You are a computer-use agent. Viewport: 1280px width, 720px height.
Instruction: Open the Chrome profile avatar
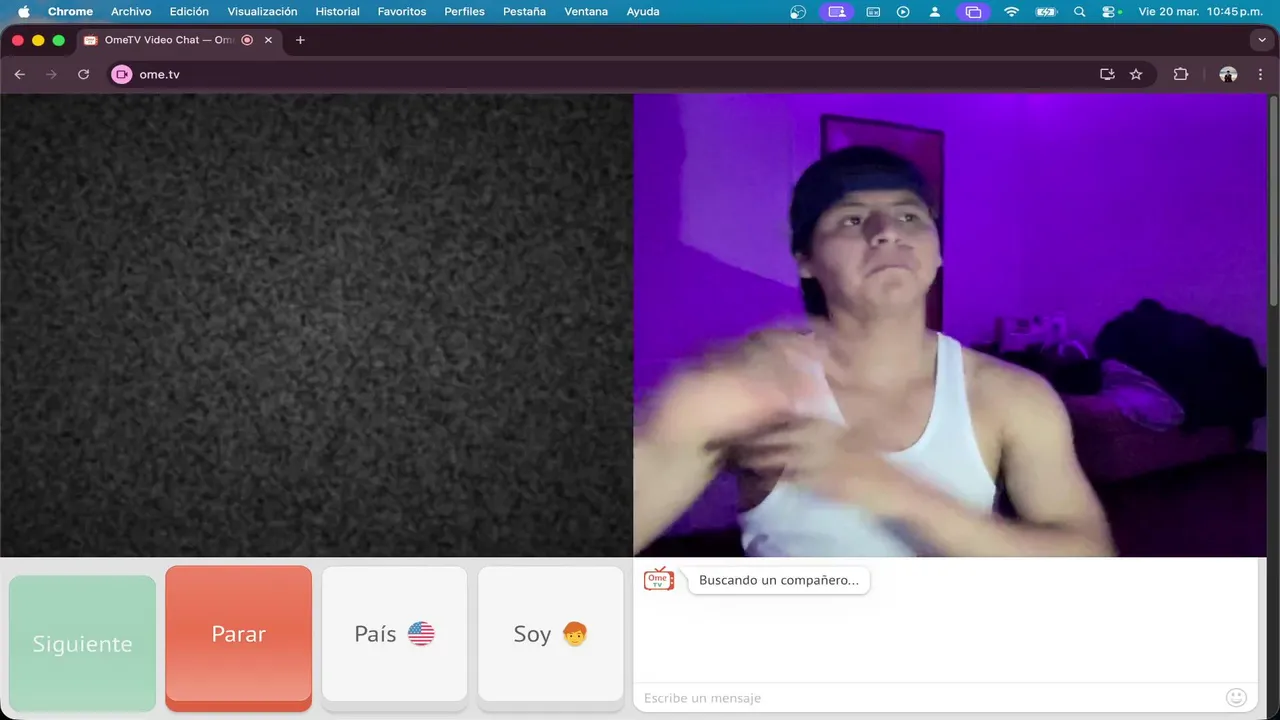(1228, 74)
